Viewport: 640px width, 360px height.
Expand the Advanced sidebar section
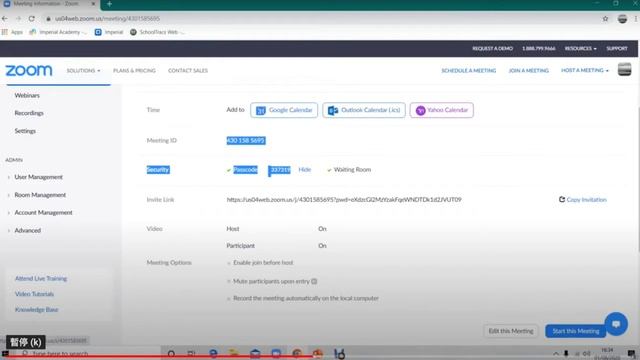(x=27, y=230)
